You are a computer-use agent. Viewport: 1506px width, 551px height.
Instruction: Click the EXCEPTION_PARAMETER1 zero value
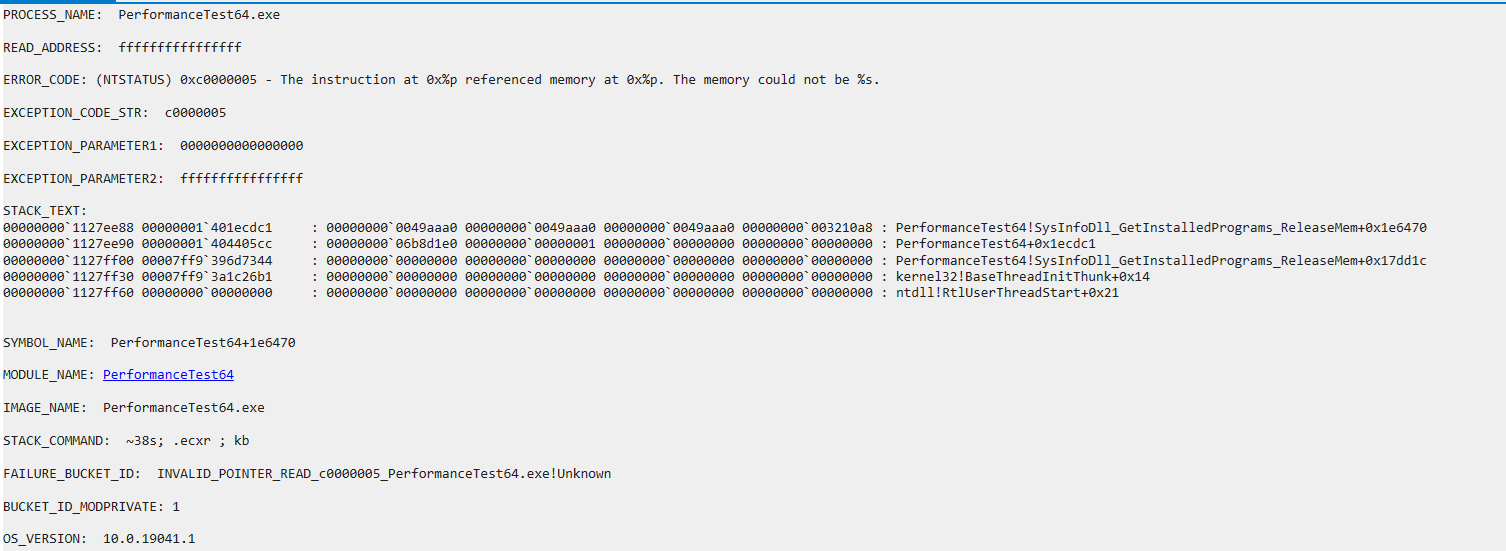pos(241,146)
